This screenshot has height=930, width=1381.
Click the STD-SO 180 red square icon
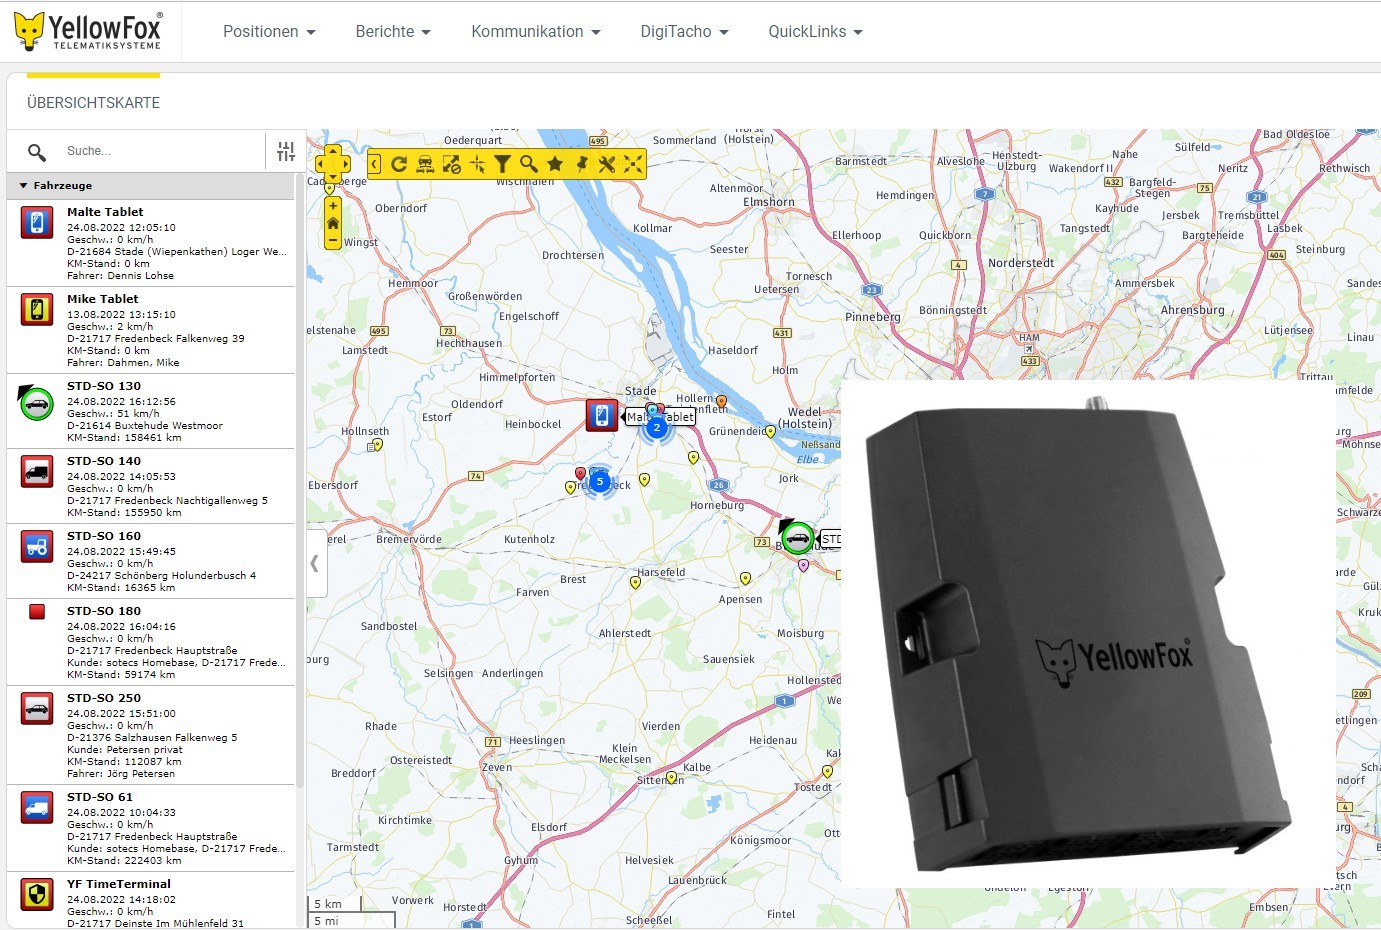tap(37, 612)
